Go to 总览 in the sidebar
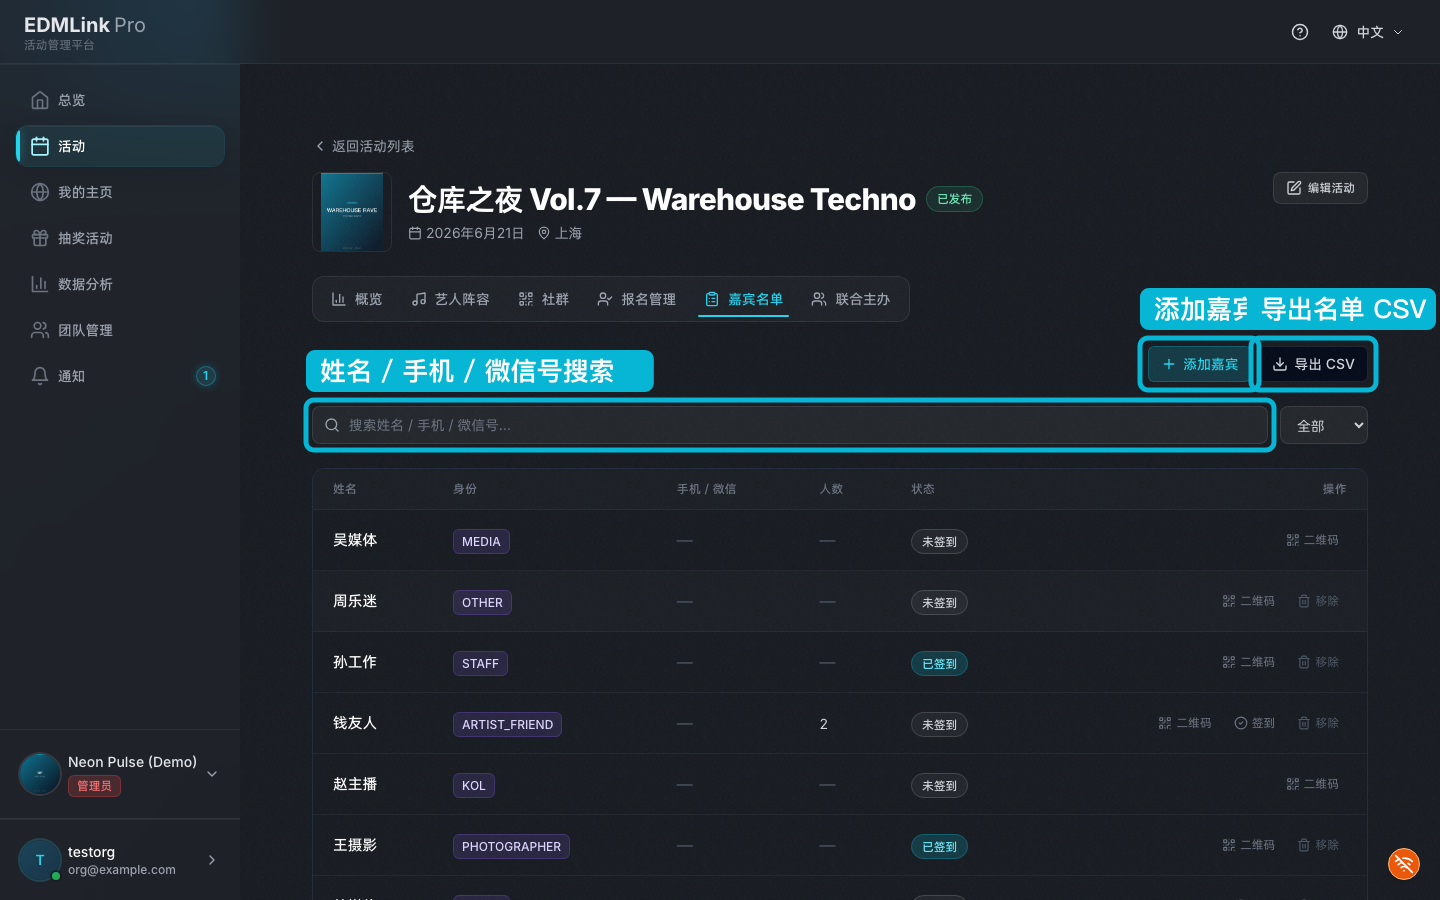The width and height of the screenshot is (1440, 900). (120, 100)
